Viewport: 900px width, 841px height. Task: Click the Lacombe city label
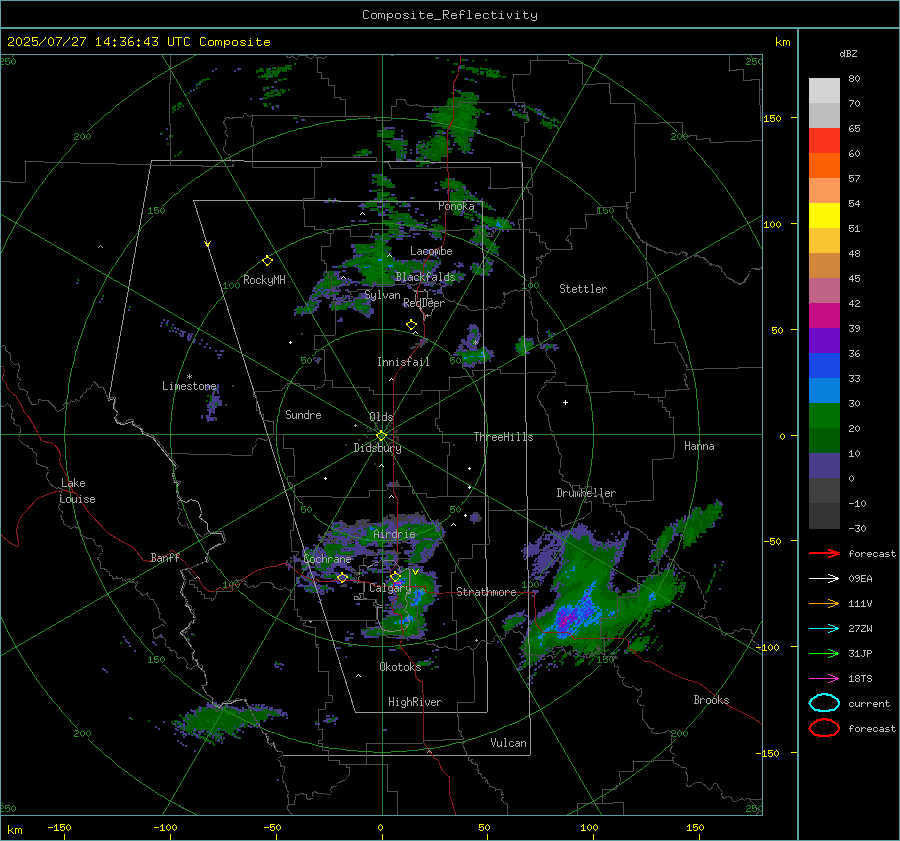(431, 251)
